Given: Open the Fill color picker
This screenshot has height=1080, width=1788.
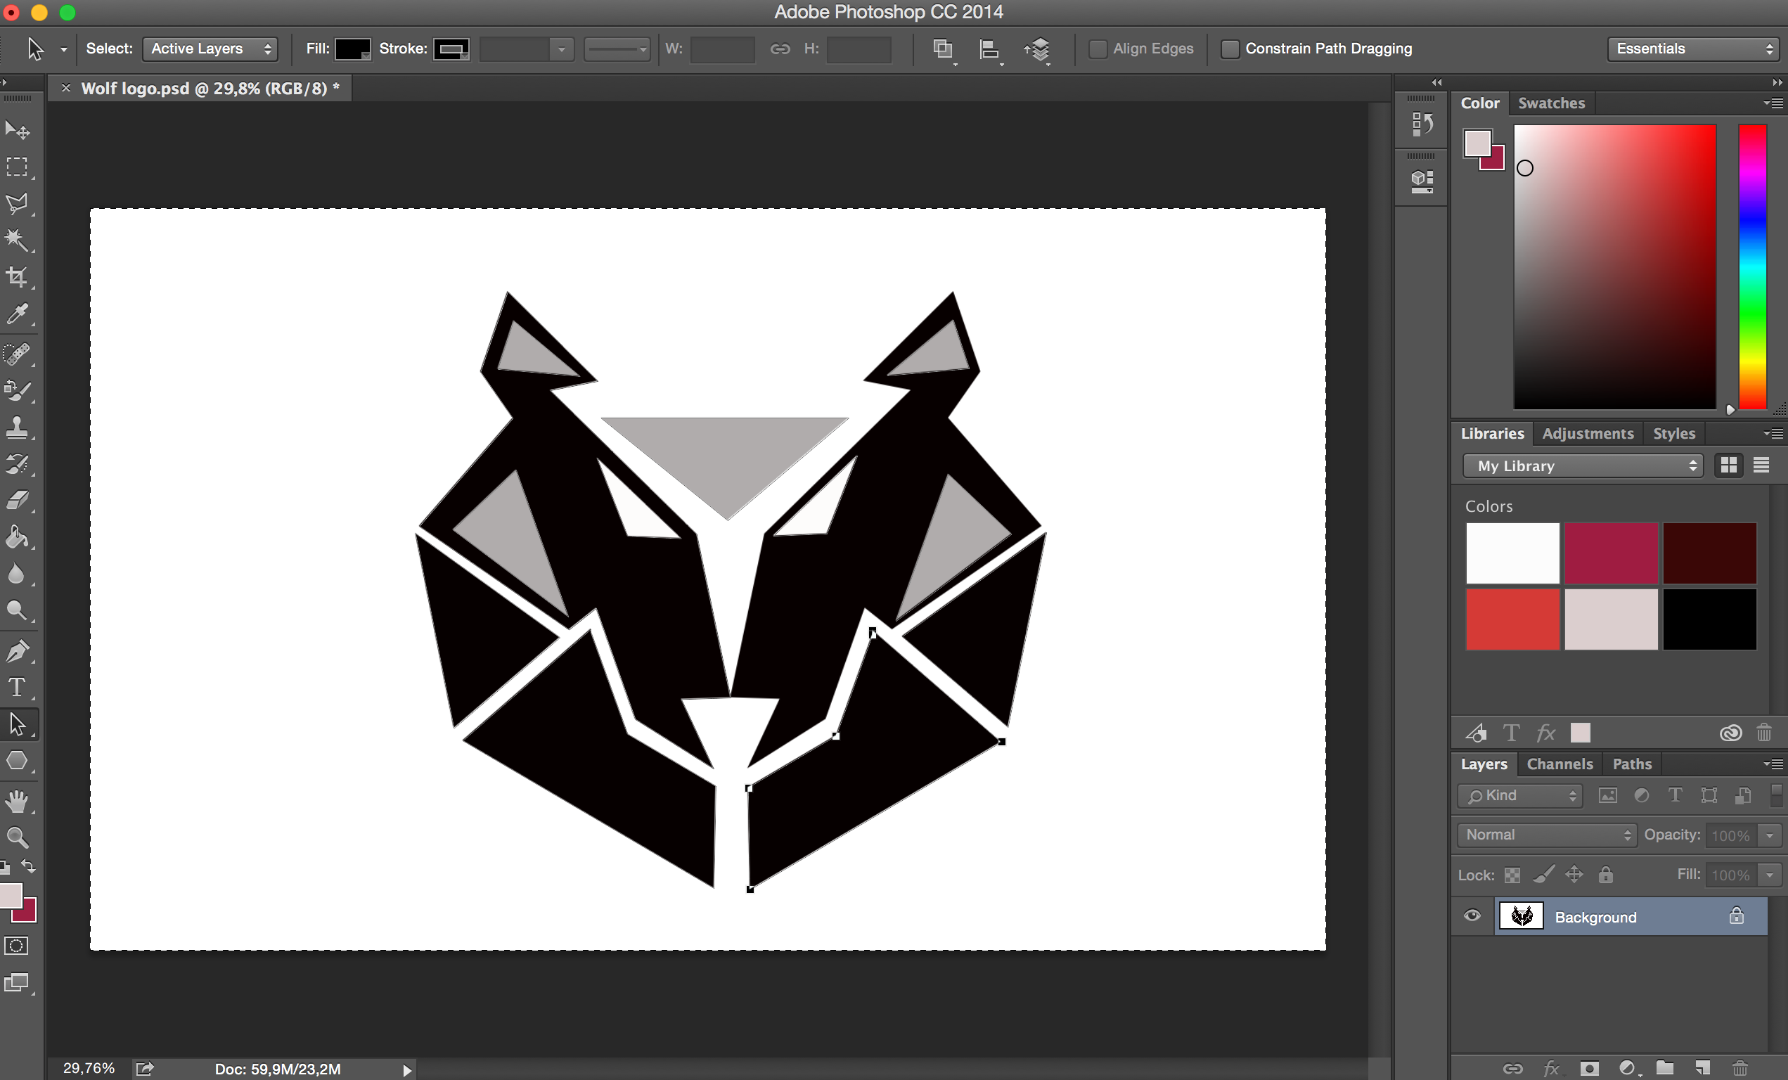Looking at the screenshot, I should (352, 49).
